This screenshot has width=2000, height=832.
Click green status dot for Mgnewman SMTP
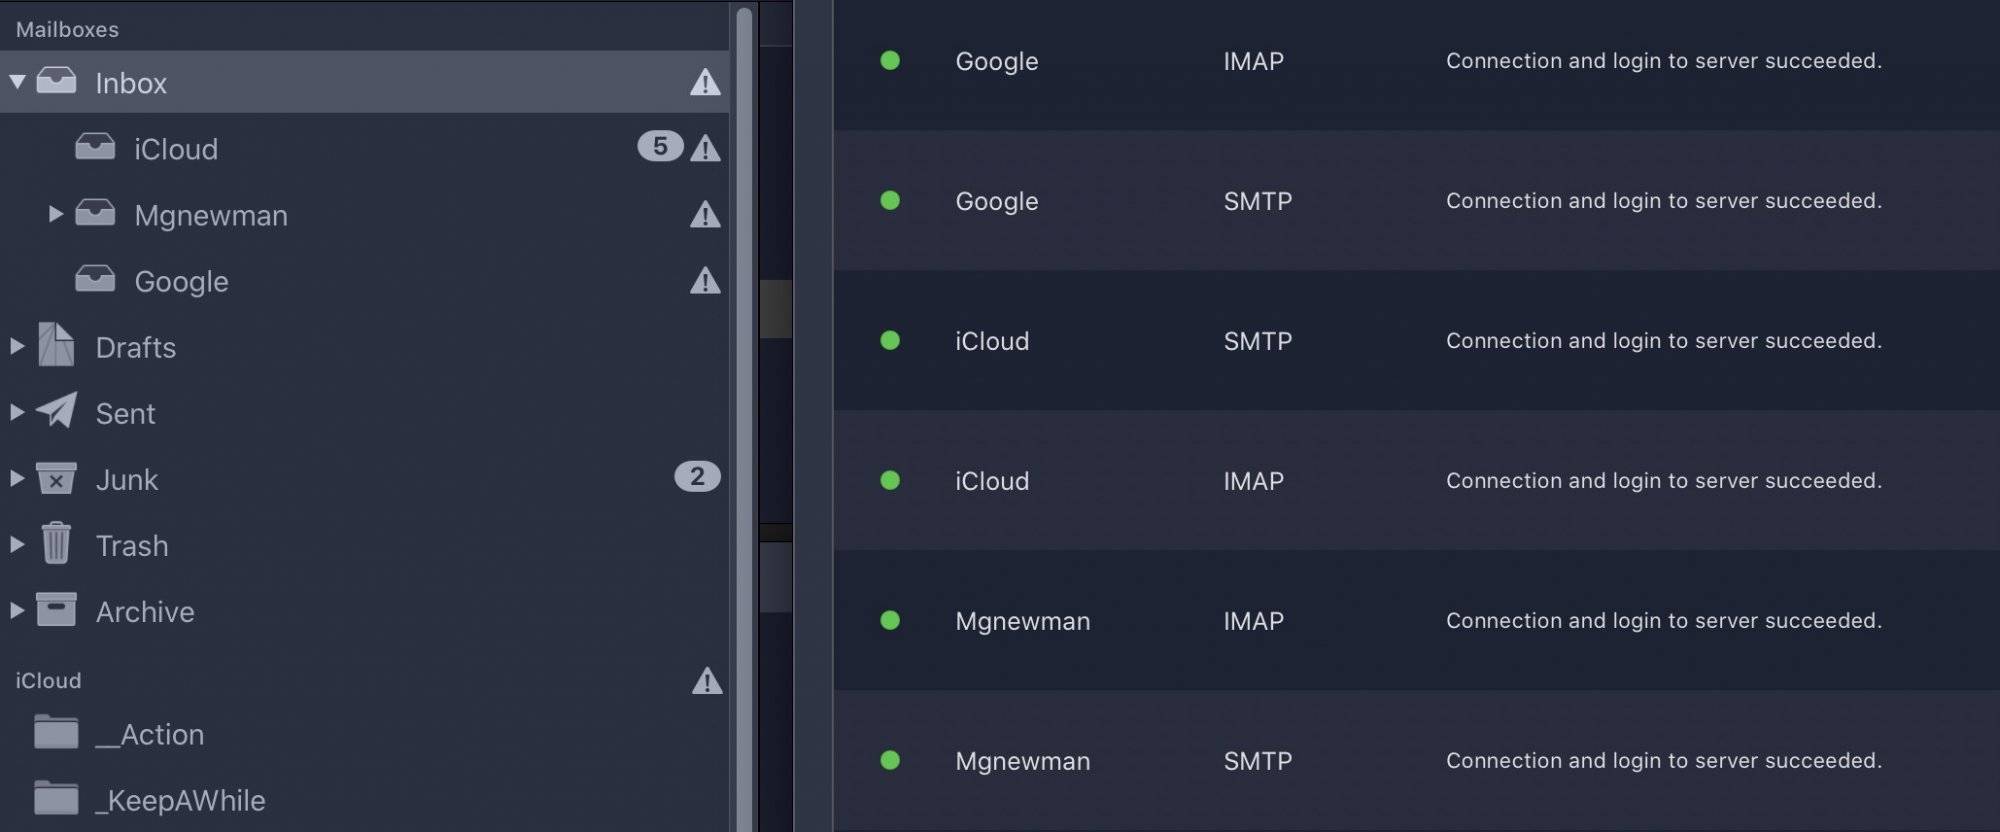(x=890, y=760)
